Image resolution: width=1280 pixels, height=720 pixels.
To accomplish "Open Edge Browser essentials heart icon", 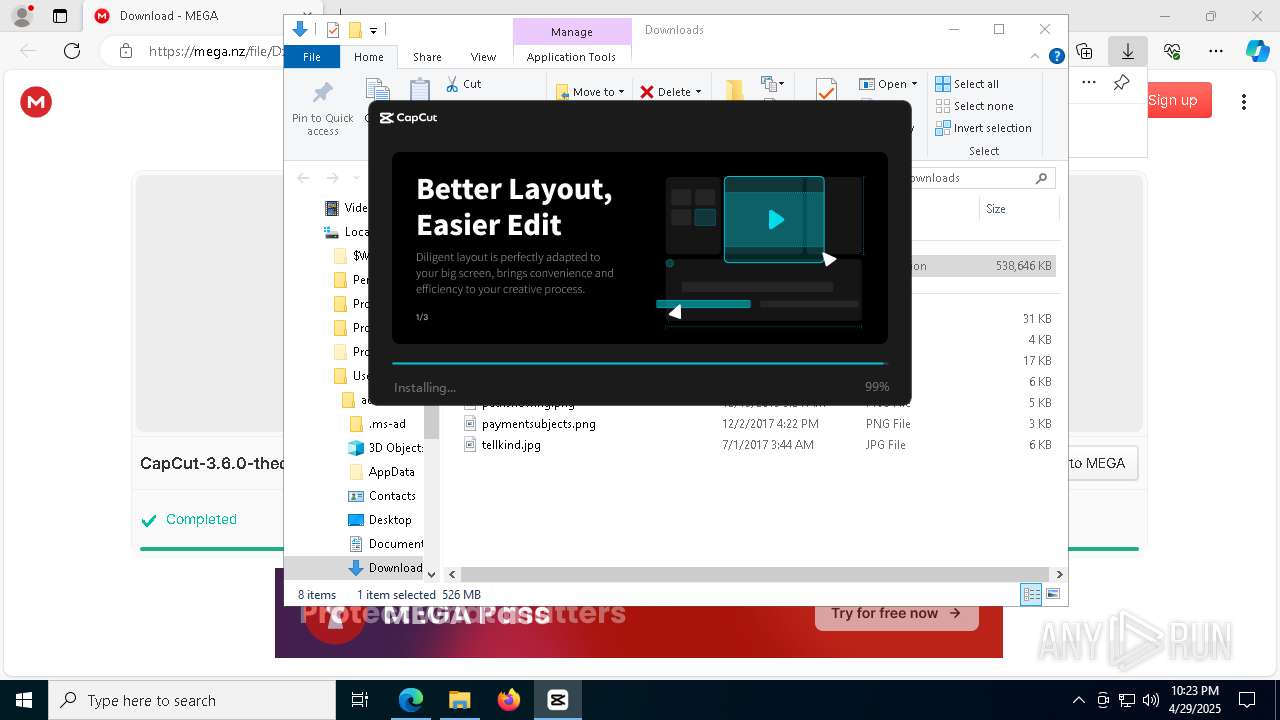I will click(1172, 51).
